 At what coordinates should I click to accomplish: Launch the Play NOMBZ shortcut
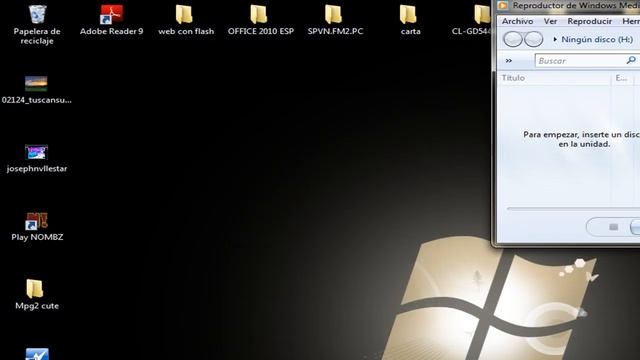[37, 227]
